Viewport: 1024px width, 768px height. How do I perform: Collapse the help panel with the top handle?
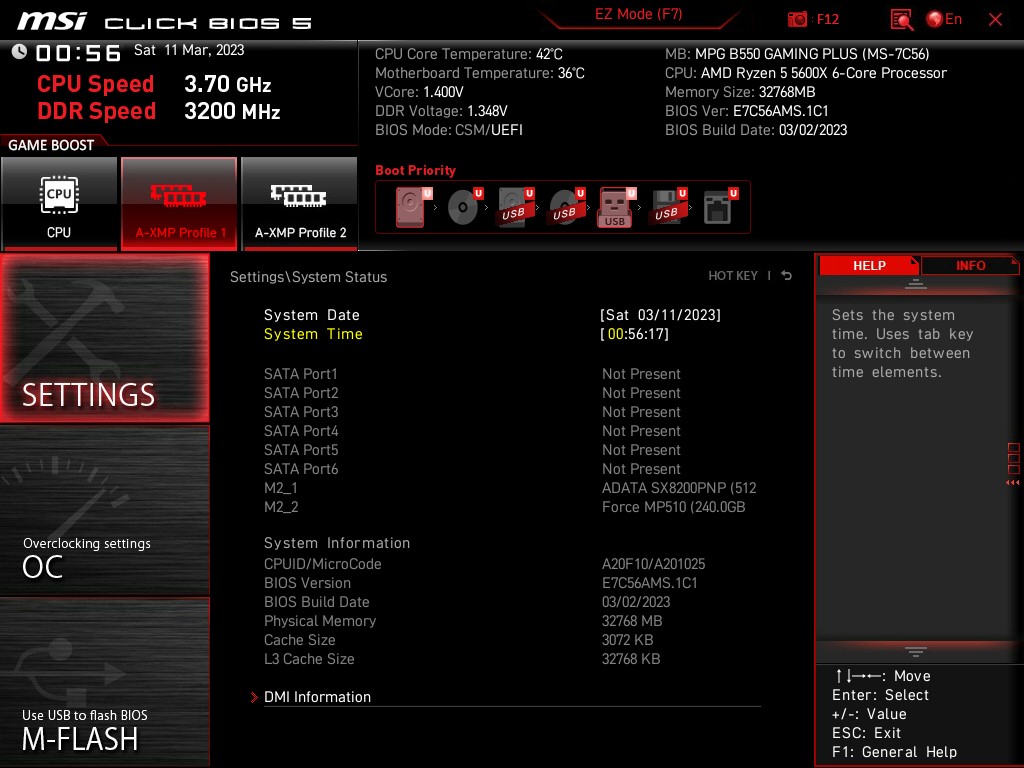pos(916,283)
